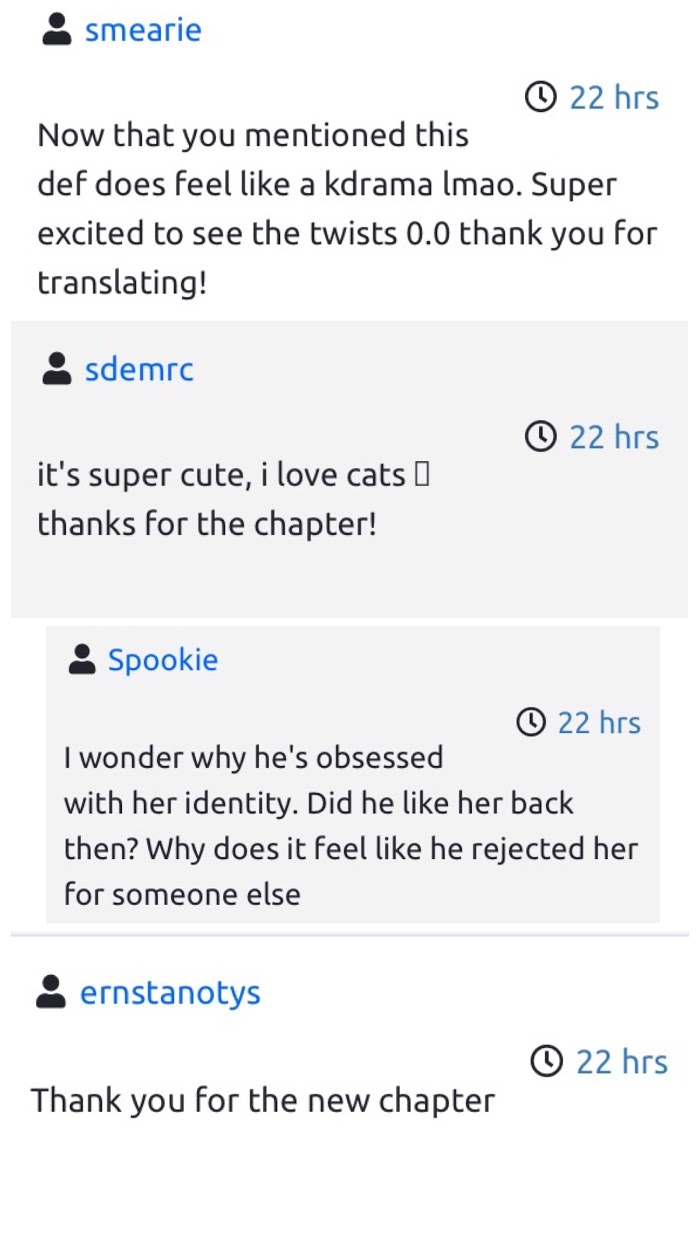Click the clock icon on ernstanotys's comment
The image size is (700, 1244).
(x=546, y=1061)
